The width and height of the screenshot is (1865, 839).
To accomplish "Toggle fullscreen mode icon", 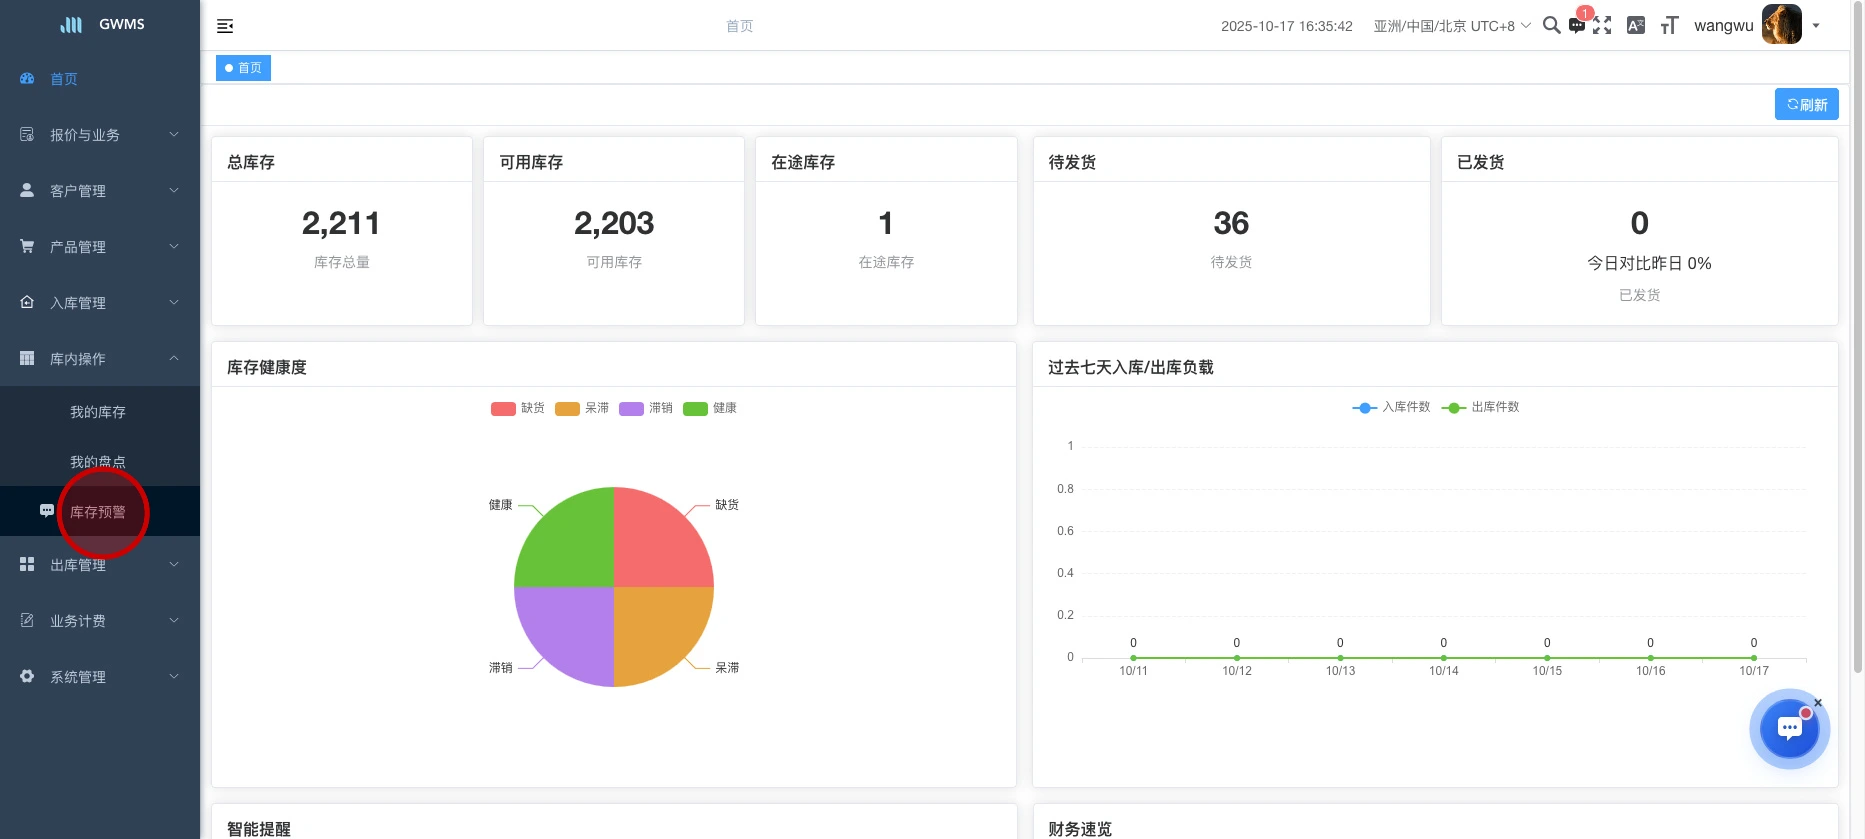I will pos(1602,26).
